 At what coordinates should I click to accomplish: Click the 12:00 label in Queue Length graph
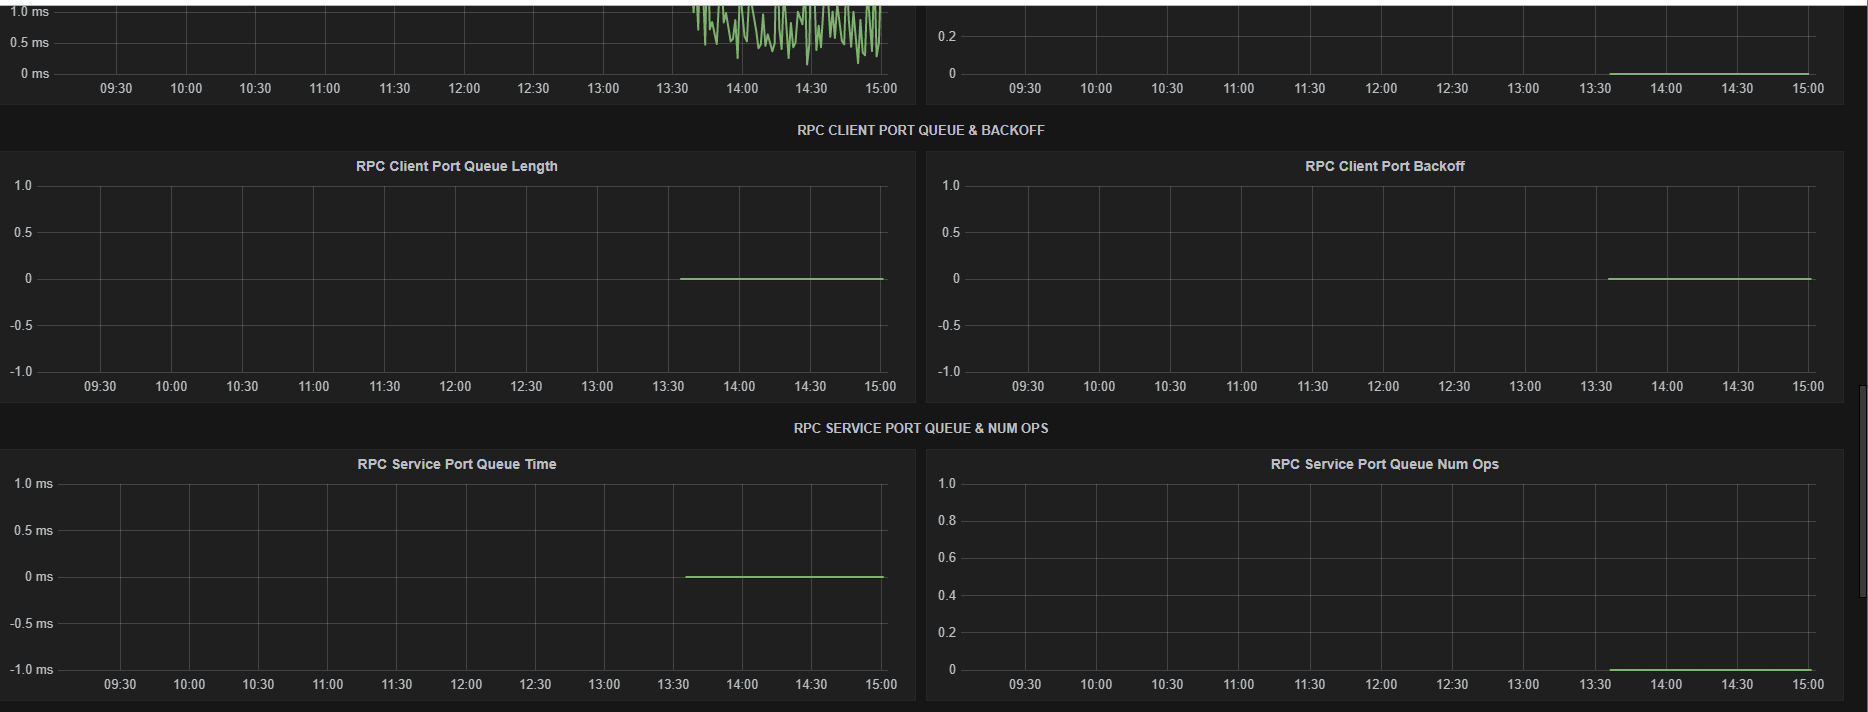[455, 386]
